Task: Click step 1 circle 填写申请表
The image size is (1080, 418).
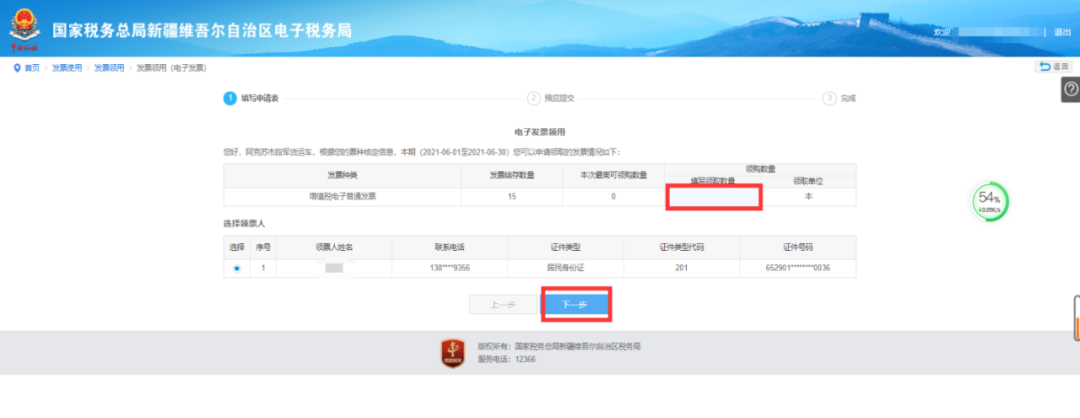Action: point(229,98)
